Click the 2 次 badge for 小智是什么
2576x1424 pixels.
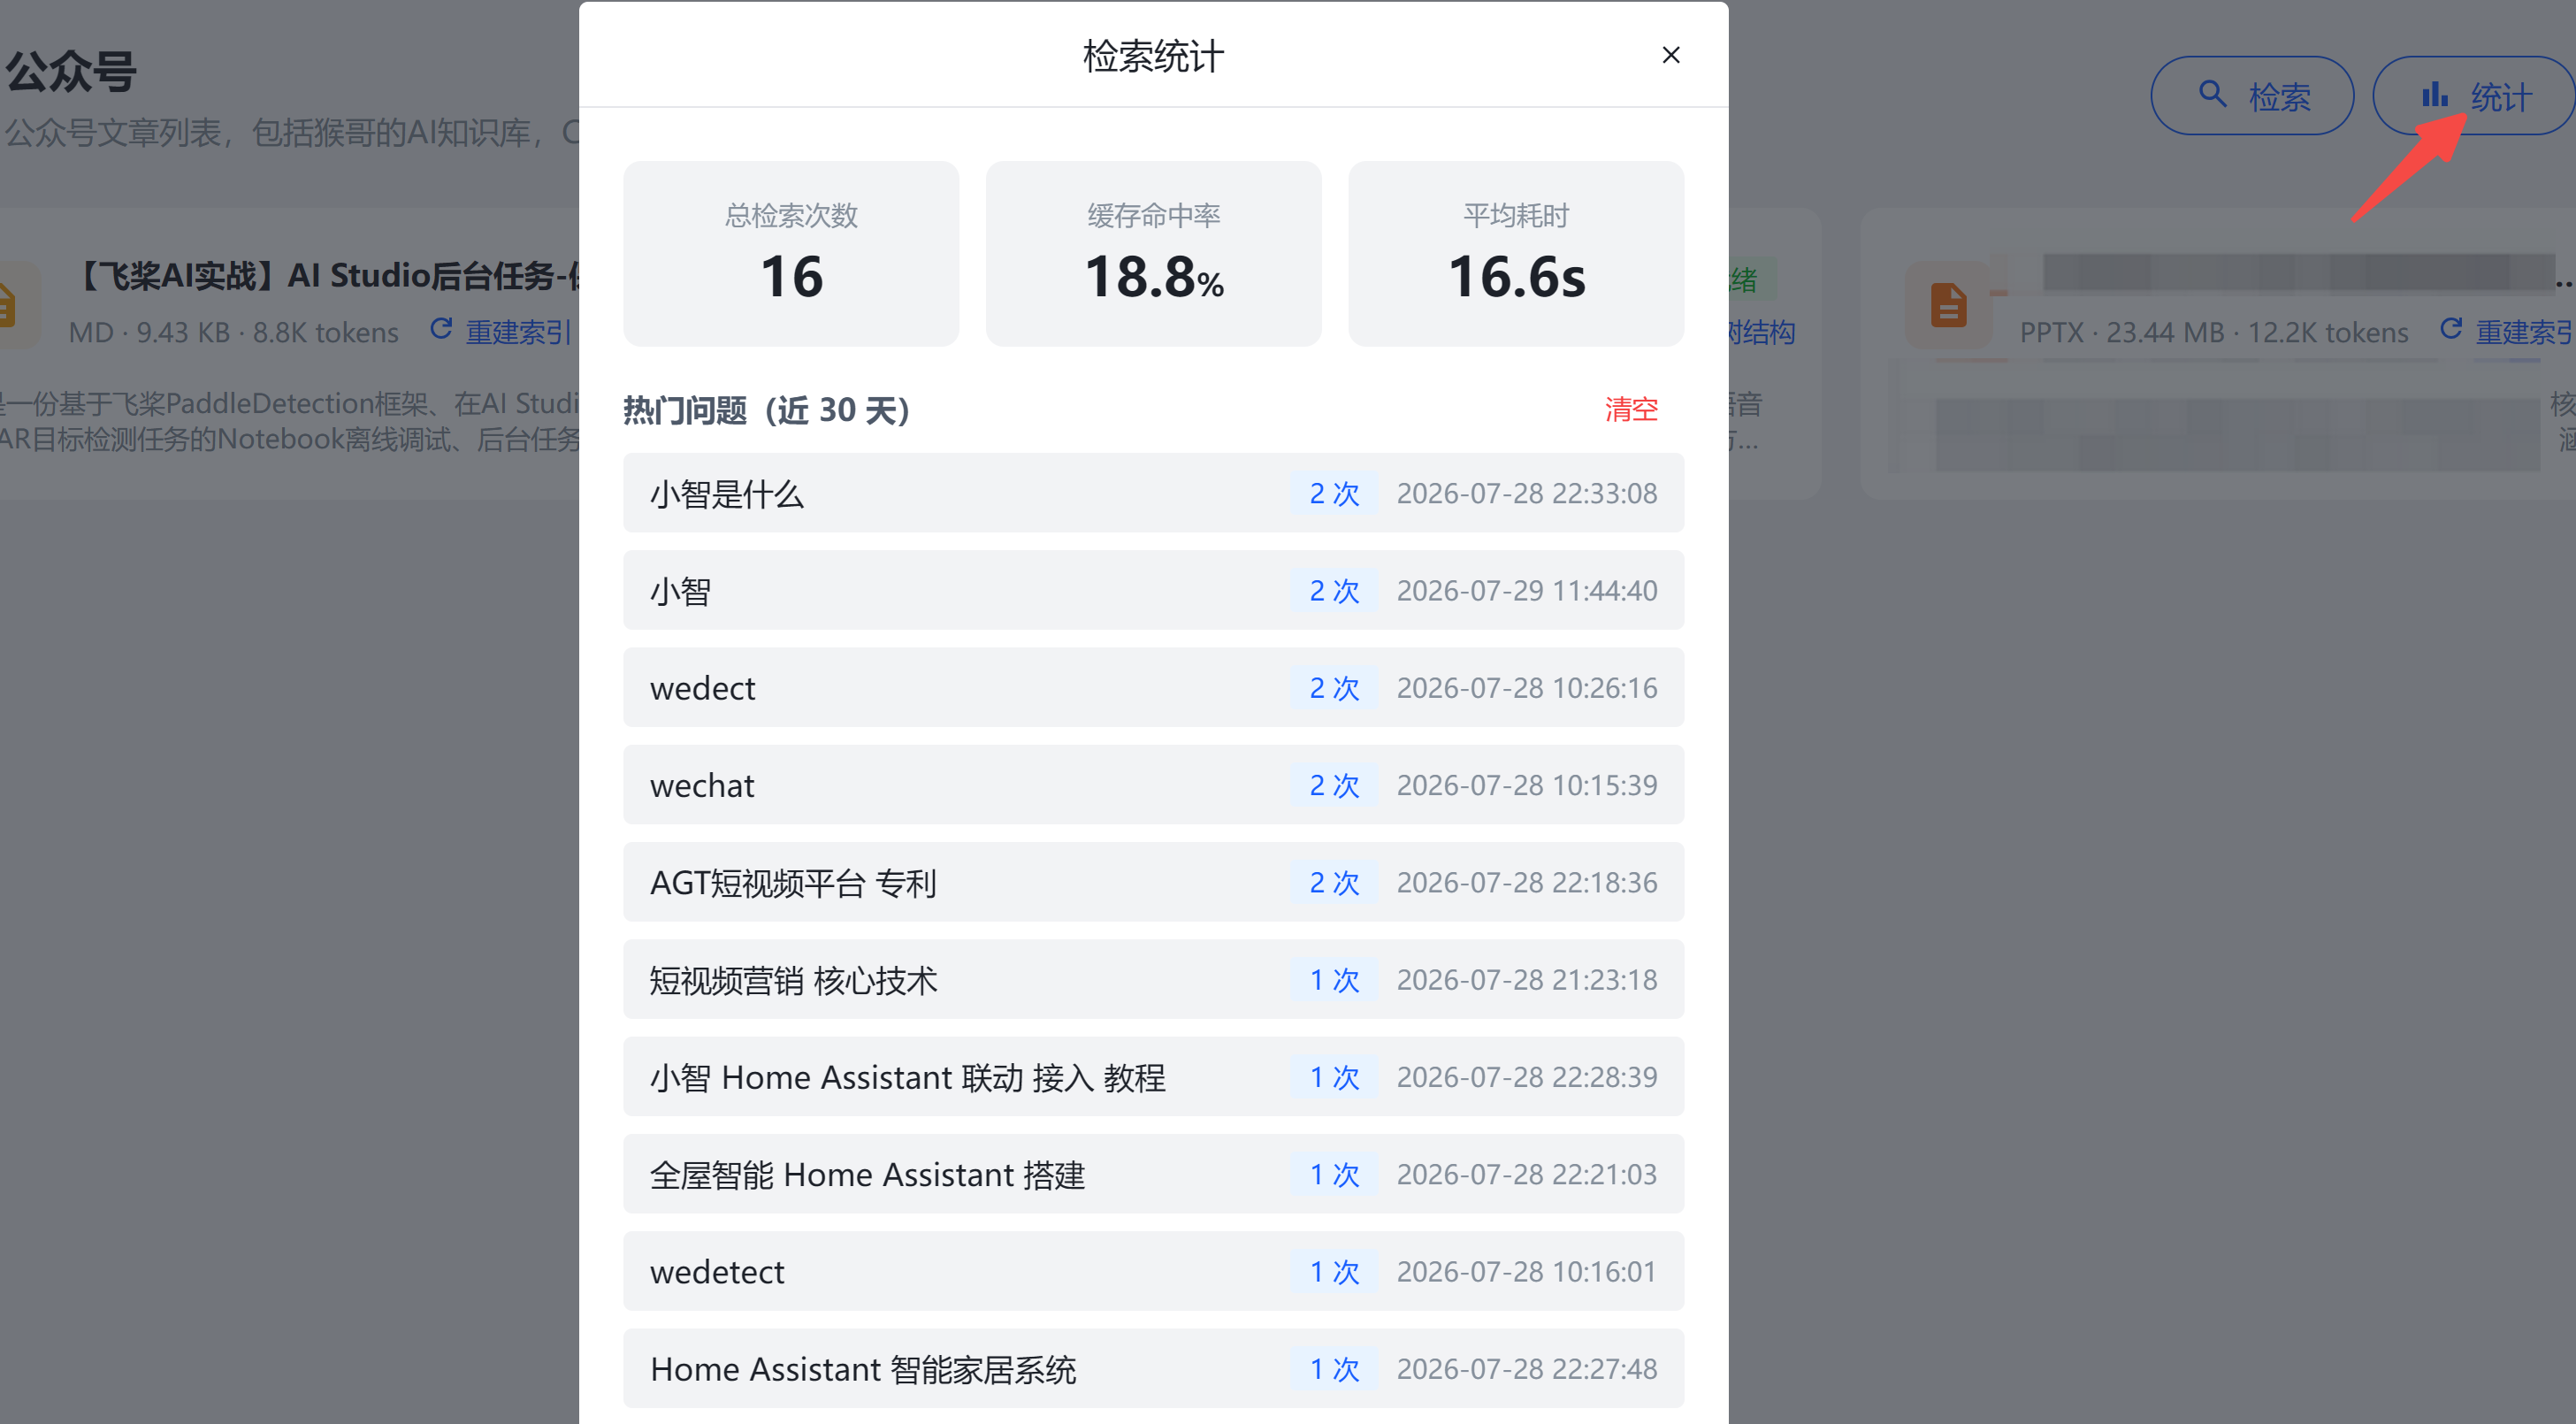coord(1334,493)
